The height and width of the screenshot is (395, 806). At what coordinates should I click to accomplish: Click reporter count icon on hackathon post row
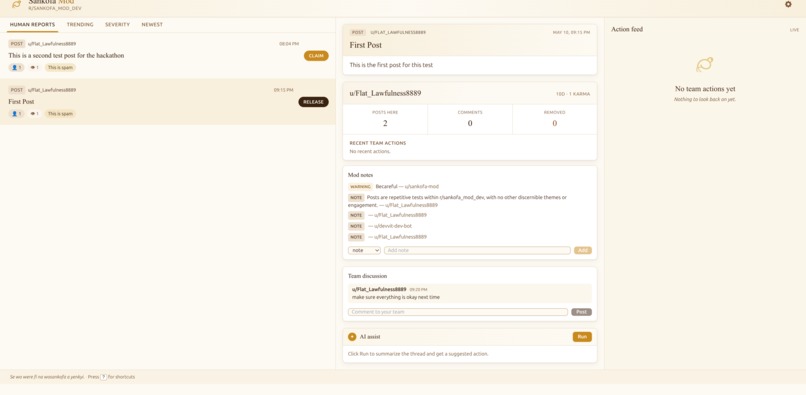16,67
